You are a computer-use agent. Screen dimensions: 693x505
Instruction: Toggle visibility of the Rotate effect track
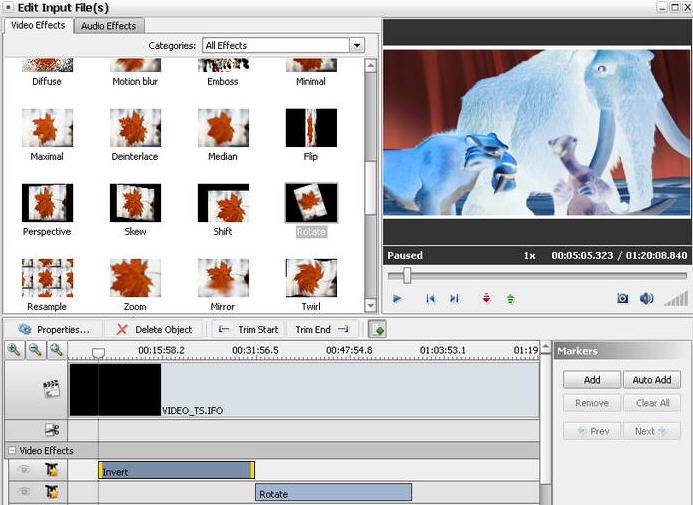(25, 492)
